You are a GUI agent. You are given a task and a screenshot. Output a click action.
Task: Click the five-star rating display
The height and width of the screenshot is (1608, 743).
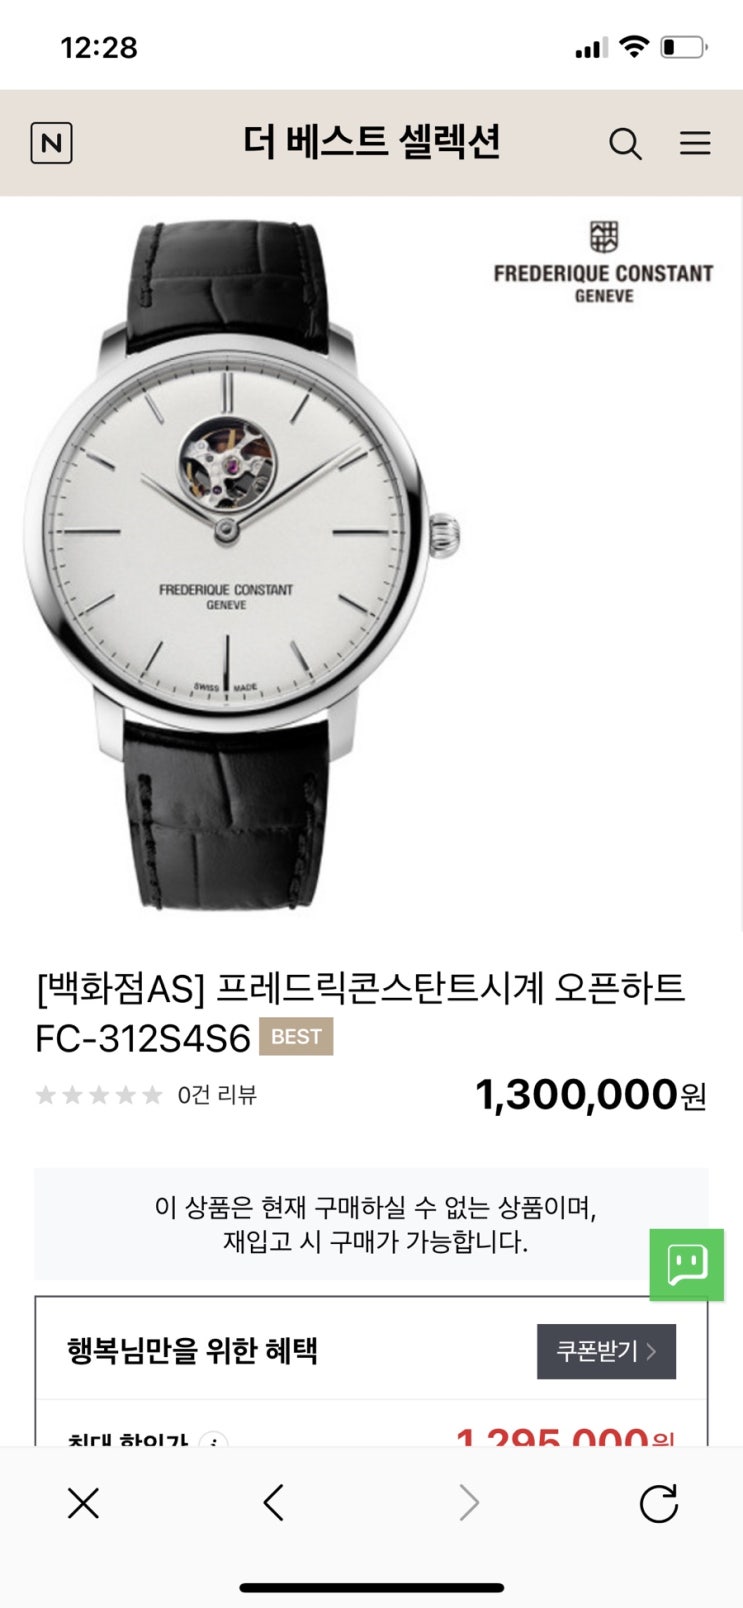pos(99,1095)
